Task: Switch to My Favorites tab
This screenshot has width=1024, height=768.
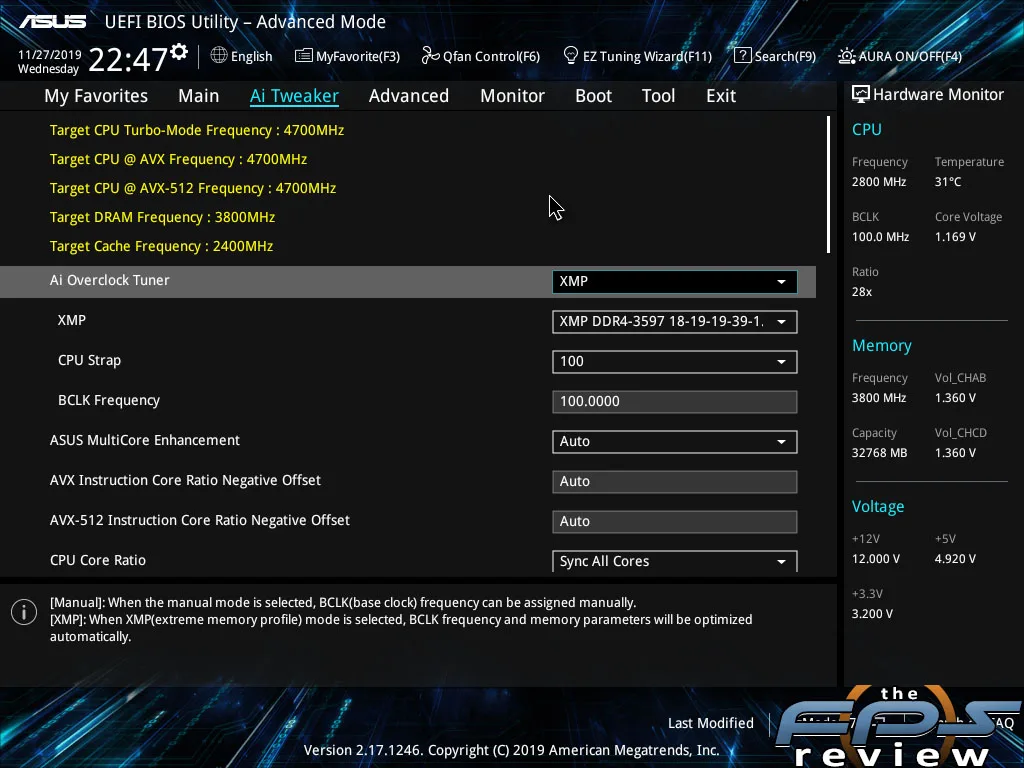Action: 96,96
